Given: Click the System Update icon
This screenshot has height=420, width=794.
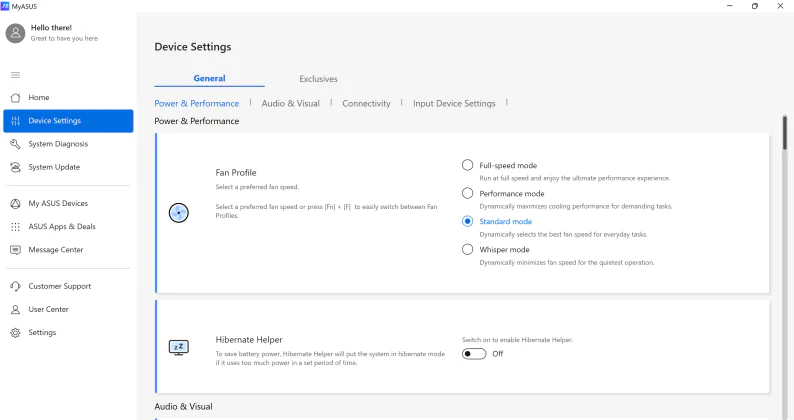Looking at the screenshot, I should tap(16, 167).
